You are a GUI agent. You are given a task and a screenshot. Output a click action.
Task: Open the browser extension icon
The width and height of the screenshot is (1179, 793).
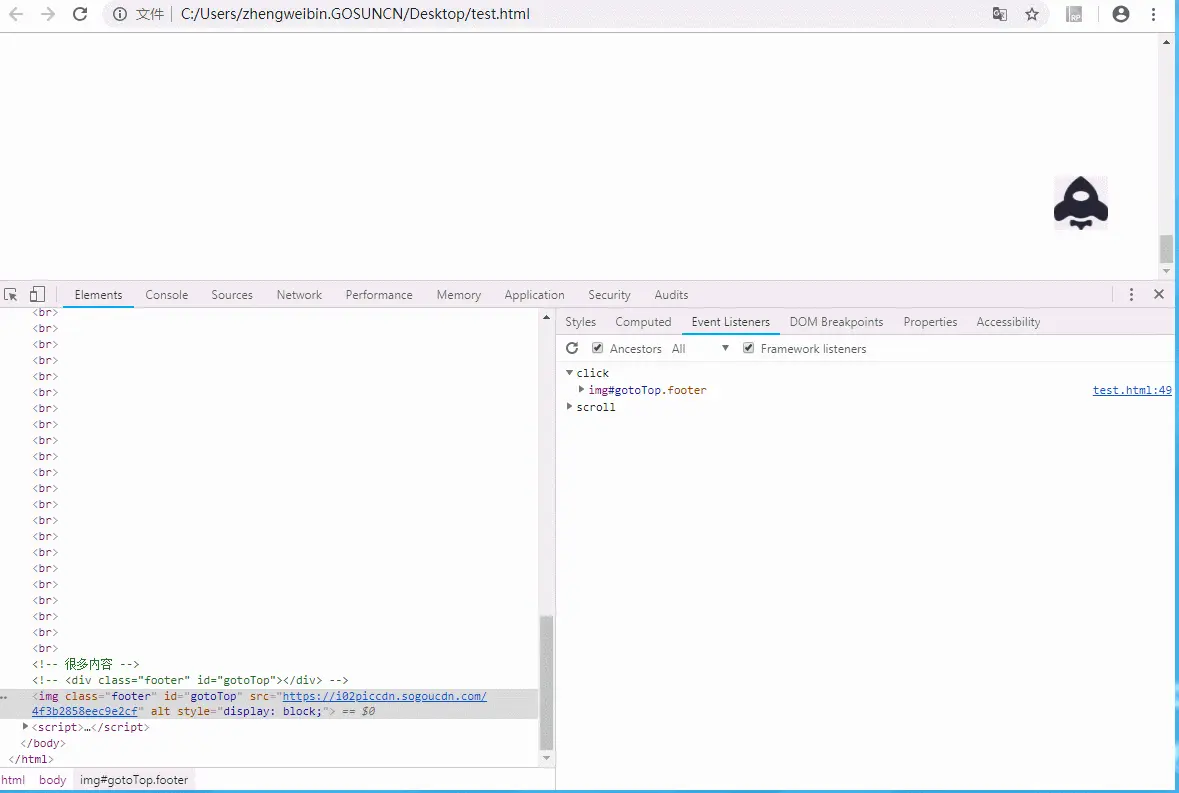1074,14
